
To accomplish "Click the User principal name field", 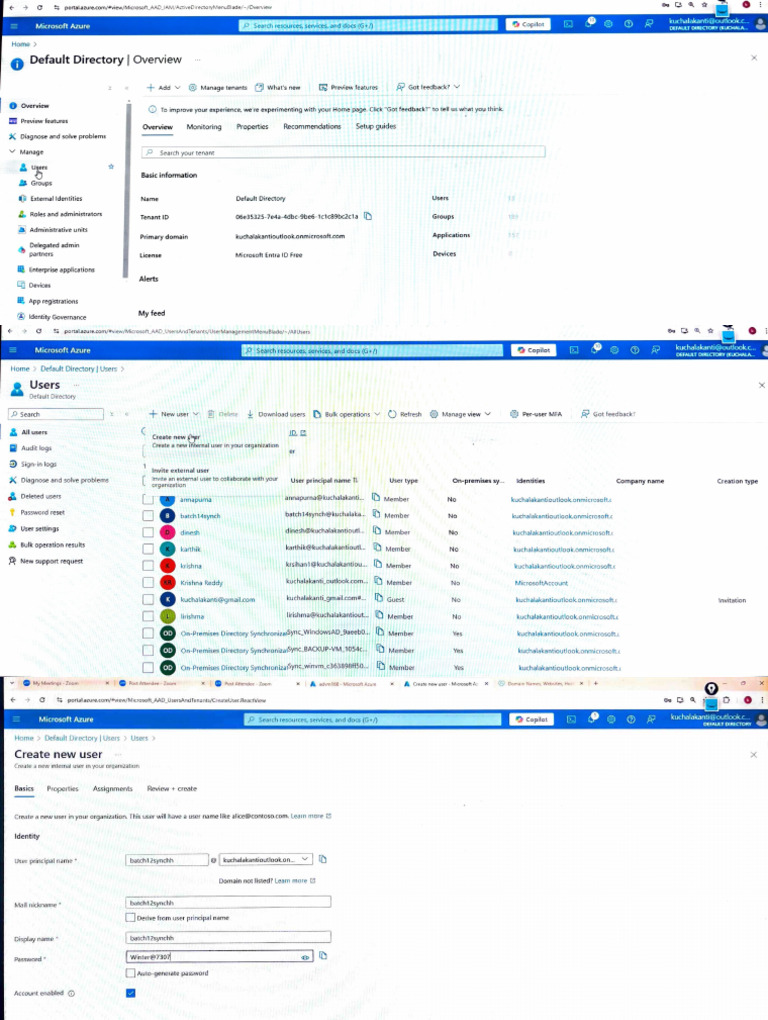I will (166, 860).
